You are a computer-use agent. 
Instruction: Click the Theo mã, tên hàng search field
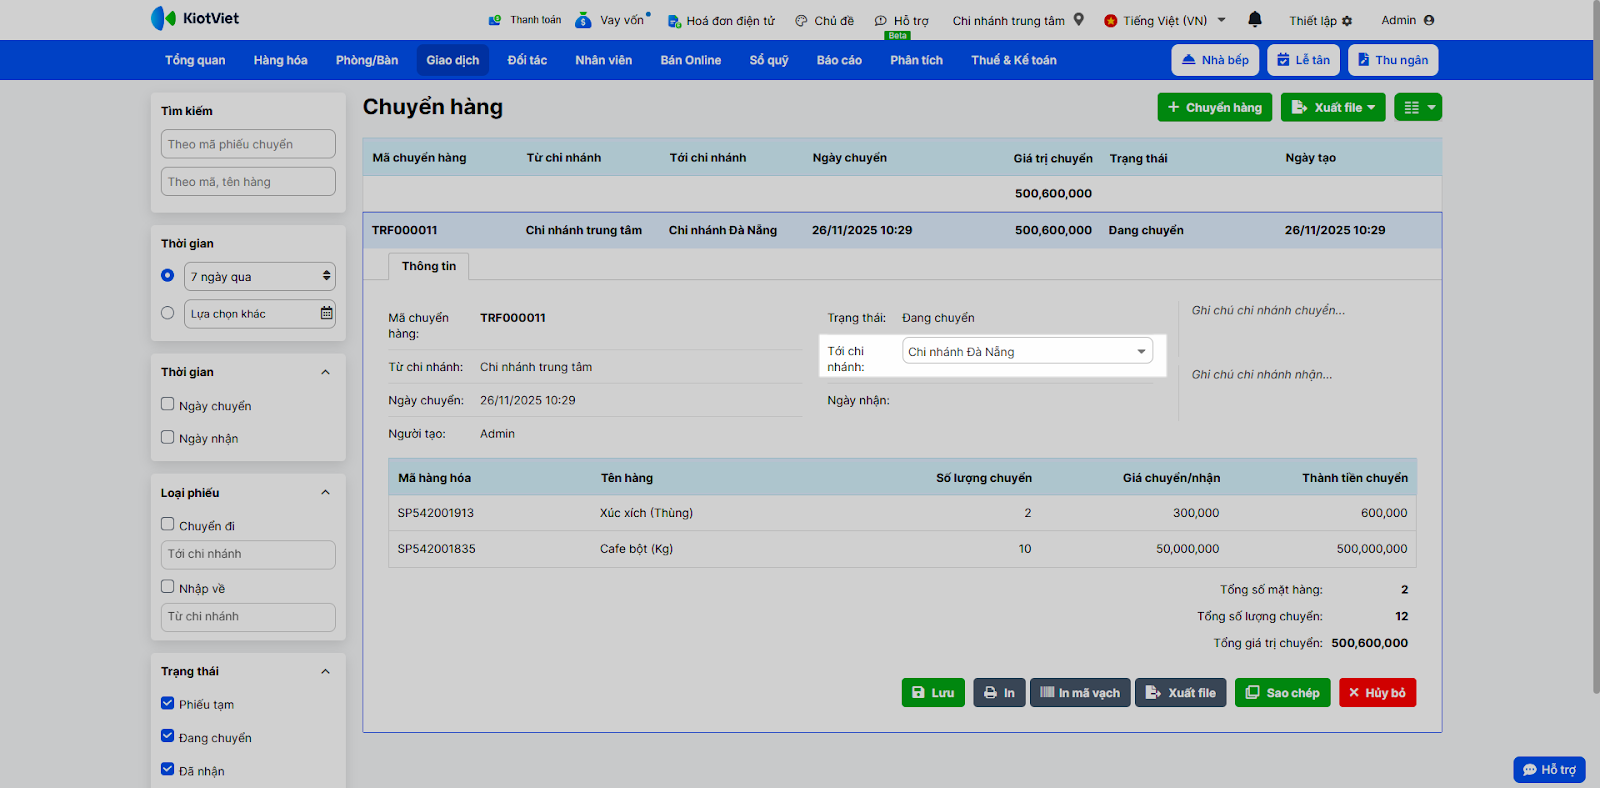point(248,181)
